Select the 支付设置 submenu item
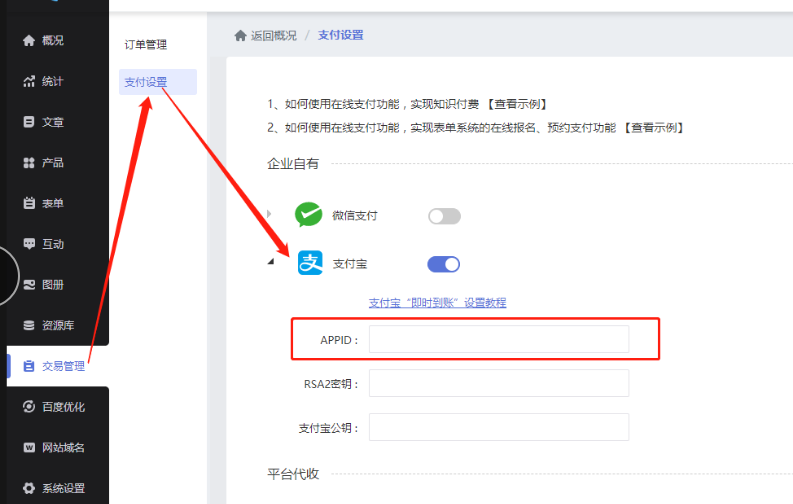The width and height of the screenshot is (793, 504). [158, 82]
